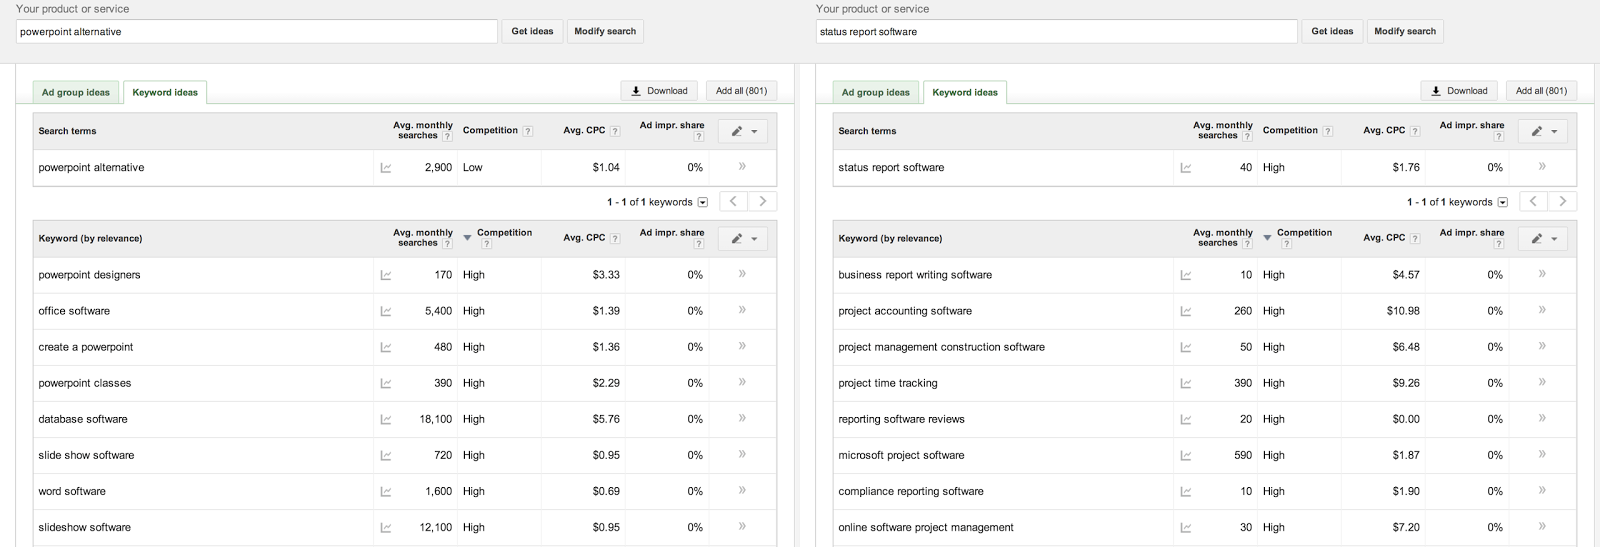Add office software keyword with double-arrow icon

coord(742,310)
